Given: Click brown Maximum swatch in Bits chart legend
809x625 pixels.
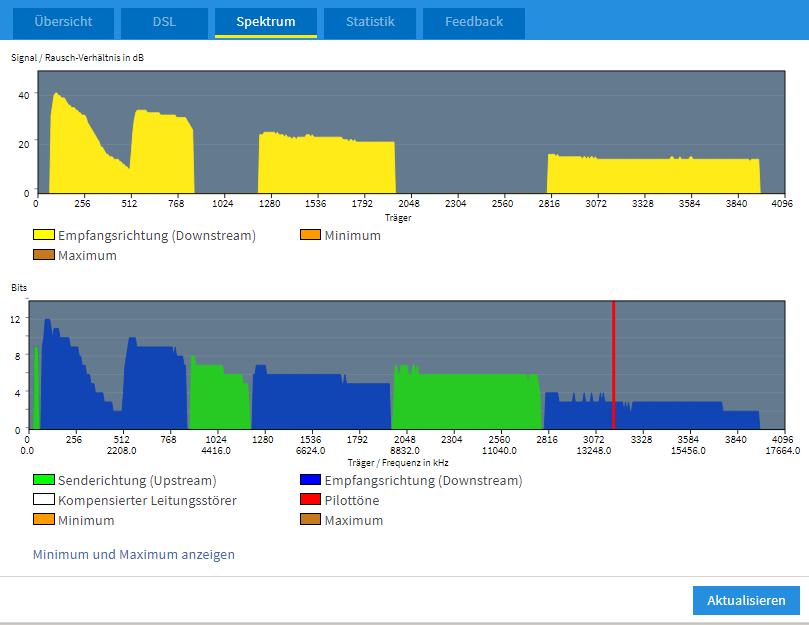Looking at the screenshot, I should tap(310, 521).
